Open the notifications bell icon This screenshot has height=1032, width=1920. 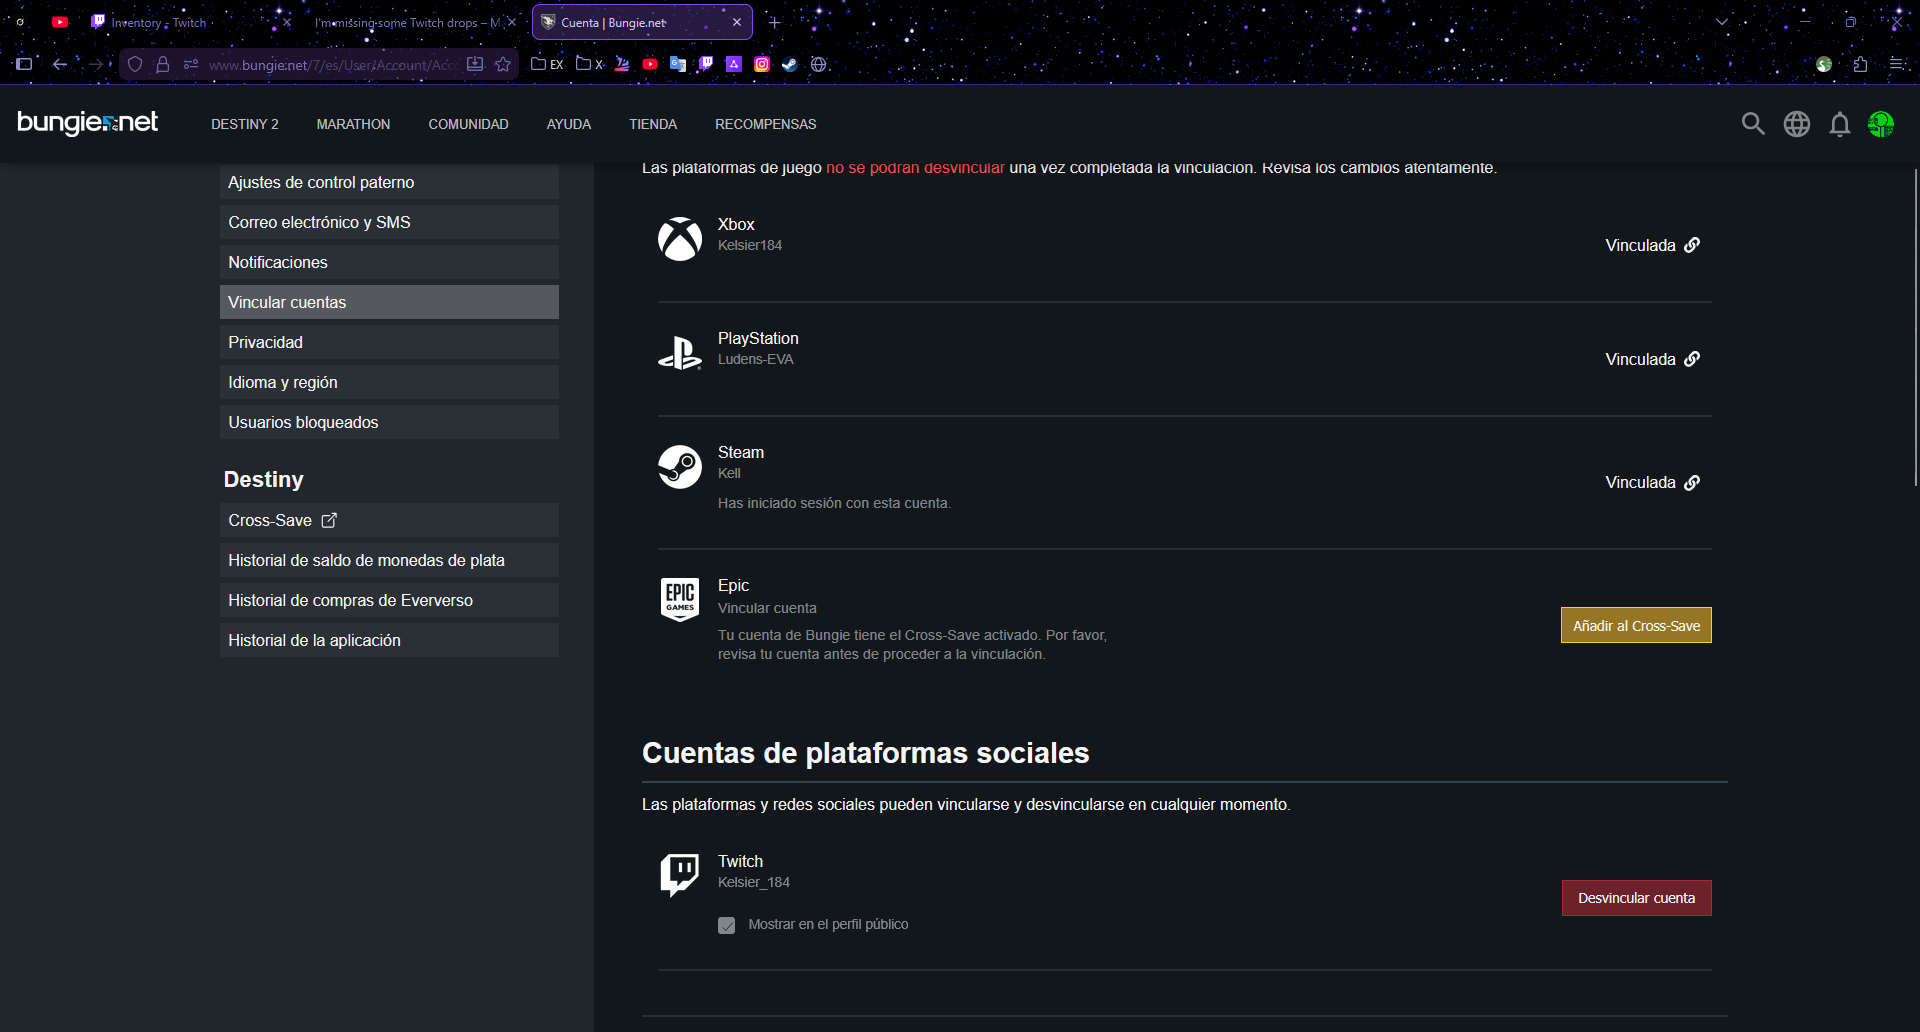coord(1839,124)
